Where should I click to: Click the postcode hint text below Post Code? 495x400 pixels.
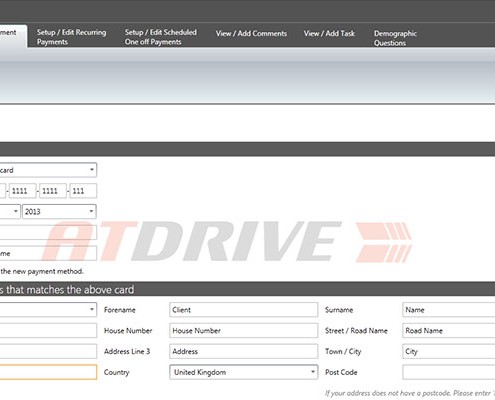point(410,393)
